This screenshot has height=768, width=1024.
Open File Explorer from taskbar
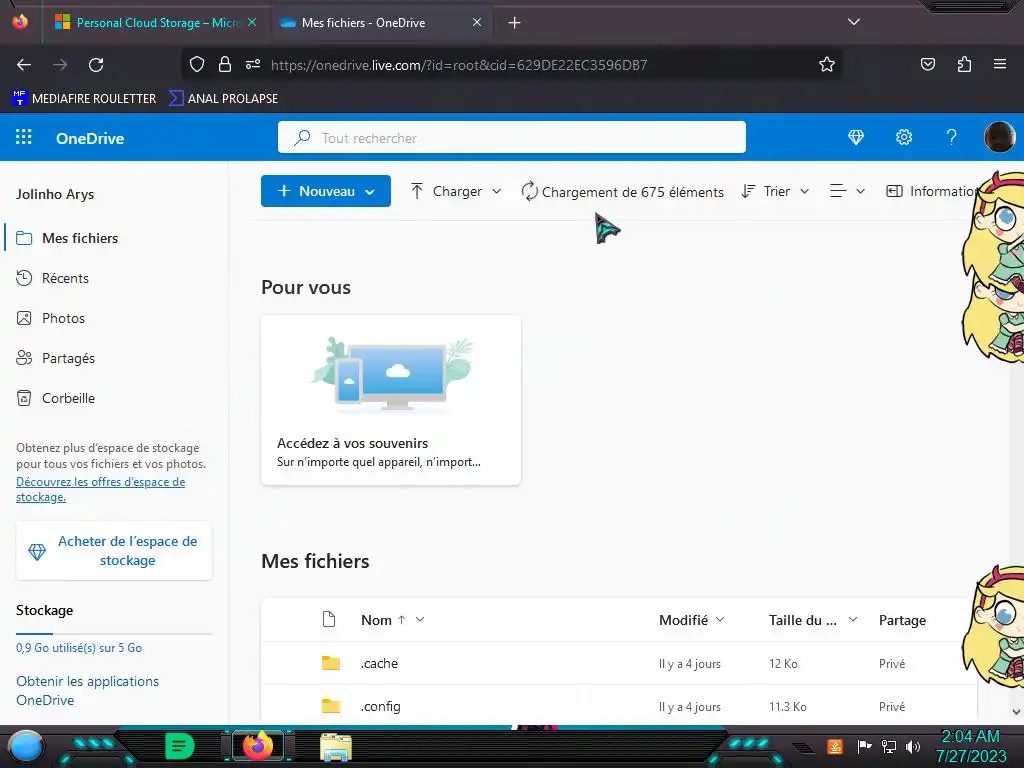[x=336, y=747]
